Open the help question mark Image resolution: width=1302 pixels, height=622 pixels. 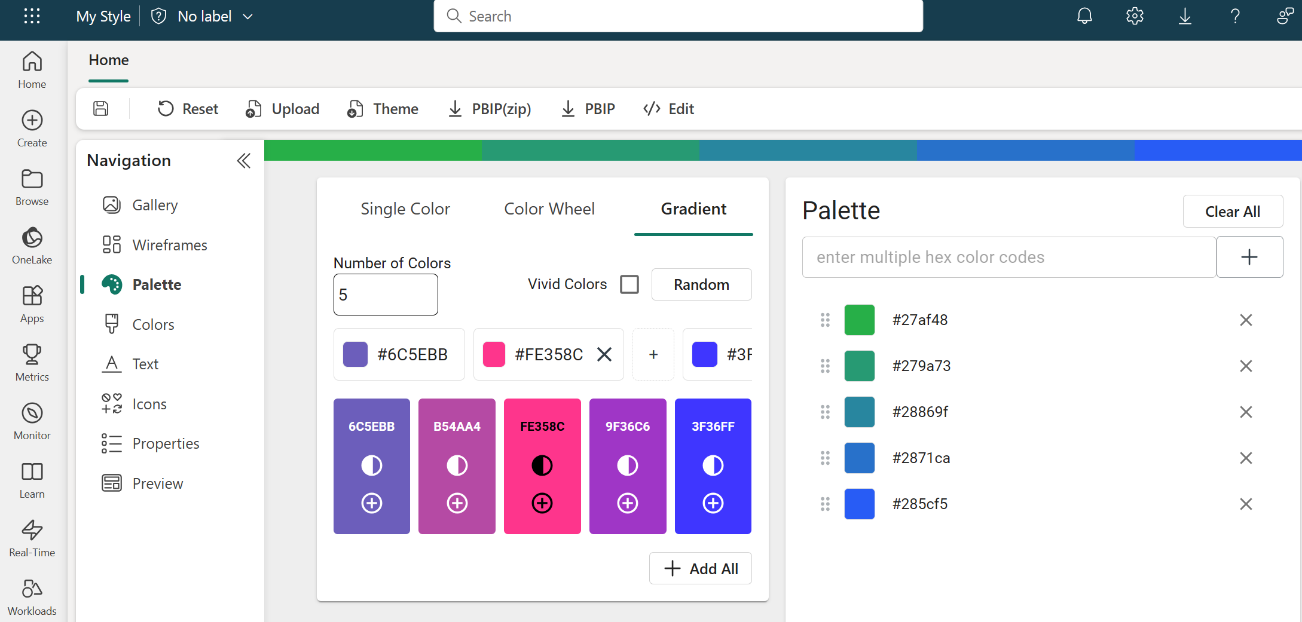(x=1235, y=16)
